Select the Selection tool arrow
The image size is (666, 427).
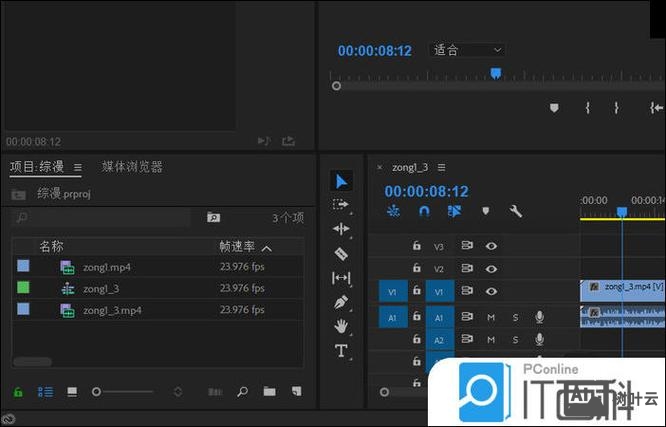pos(341,181)
